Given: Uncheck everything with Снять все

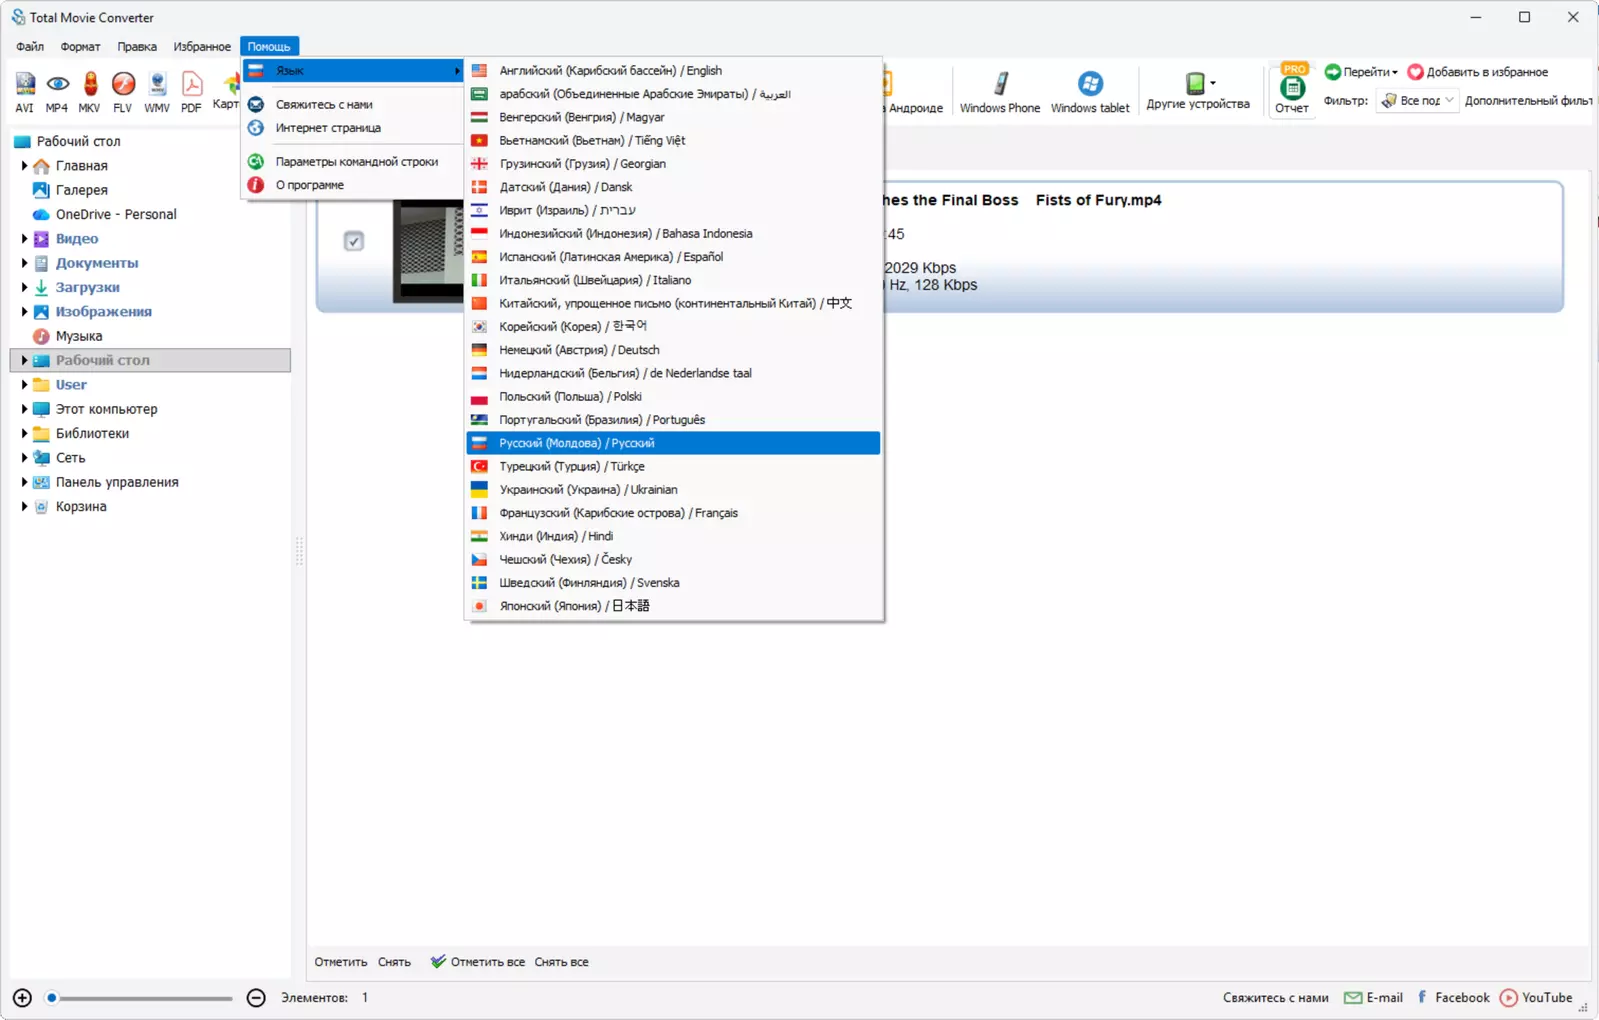Looking at the screenshot, I should [561, 962].
